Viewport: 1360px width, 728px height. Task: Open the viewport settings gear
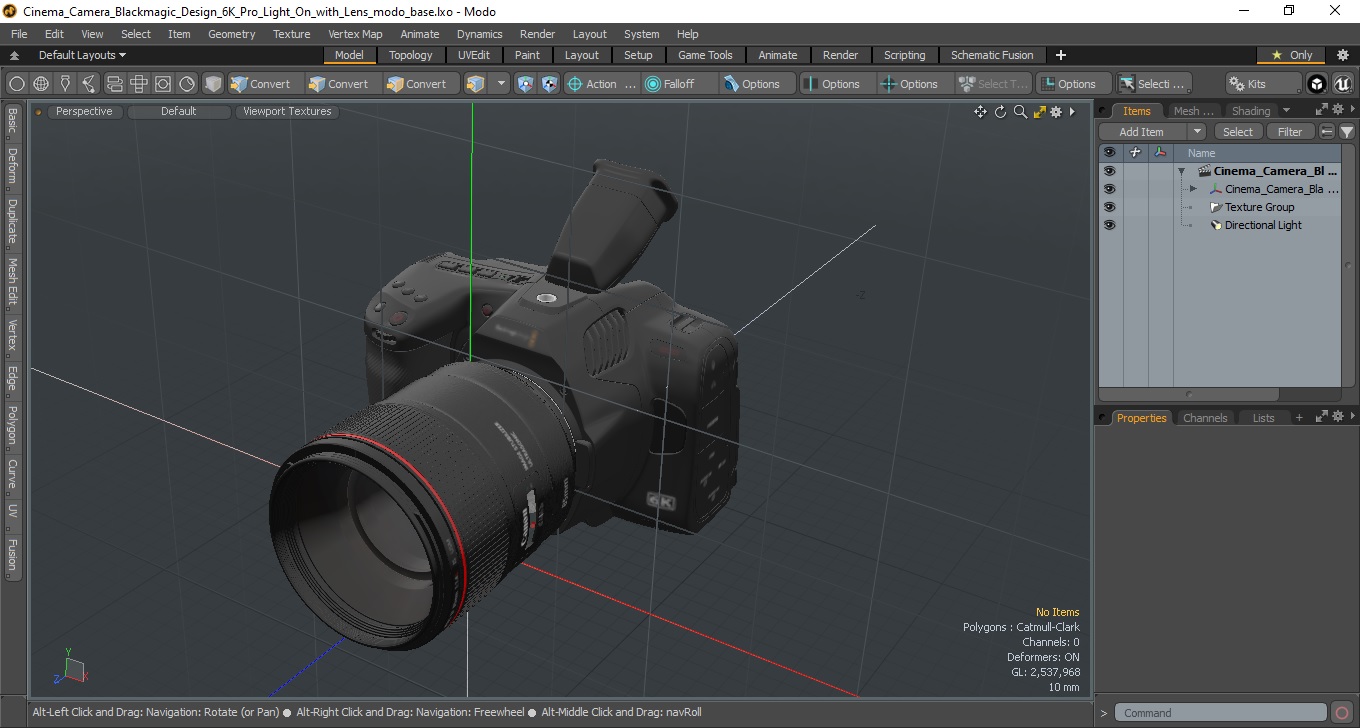pyautogui.click(x=1056, y=112)
